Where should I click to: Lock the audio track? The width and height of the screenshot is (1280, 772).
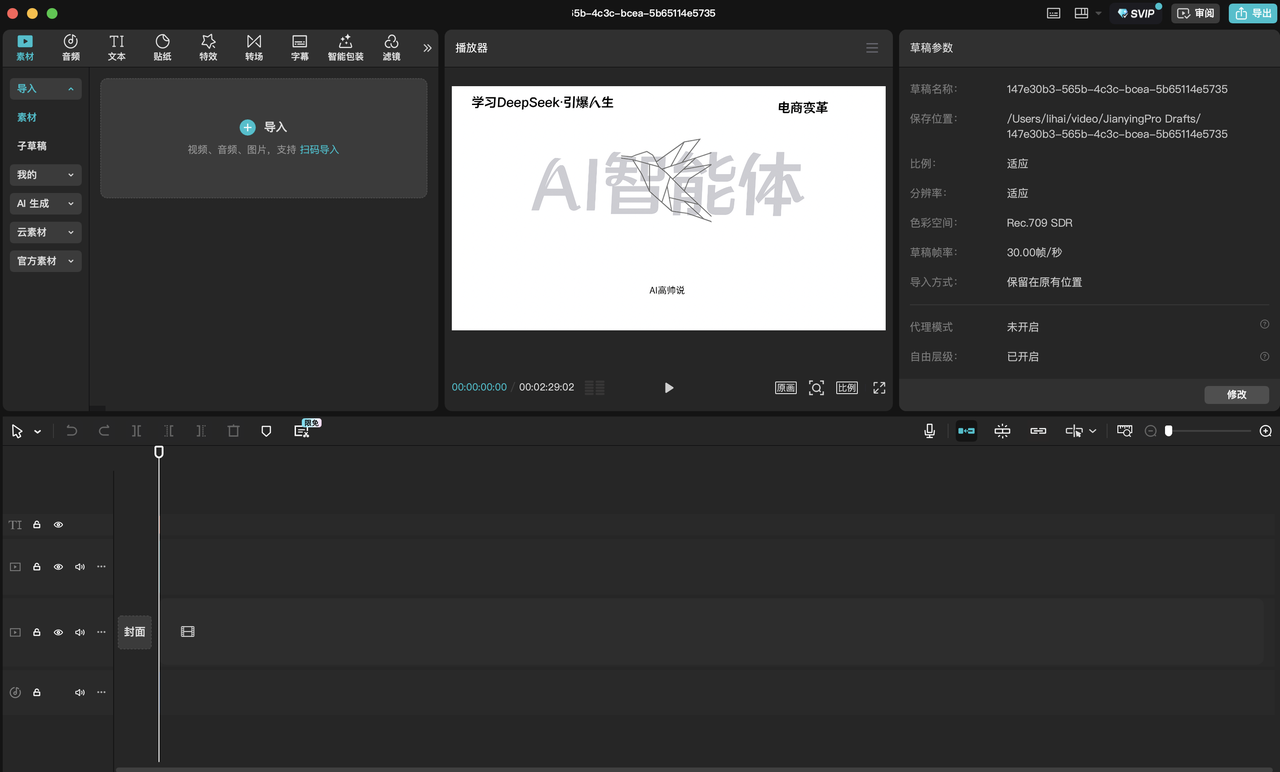tap(36, 692)
